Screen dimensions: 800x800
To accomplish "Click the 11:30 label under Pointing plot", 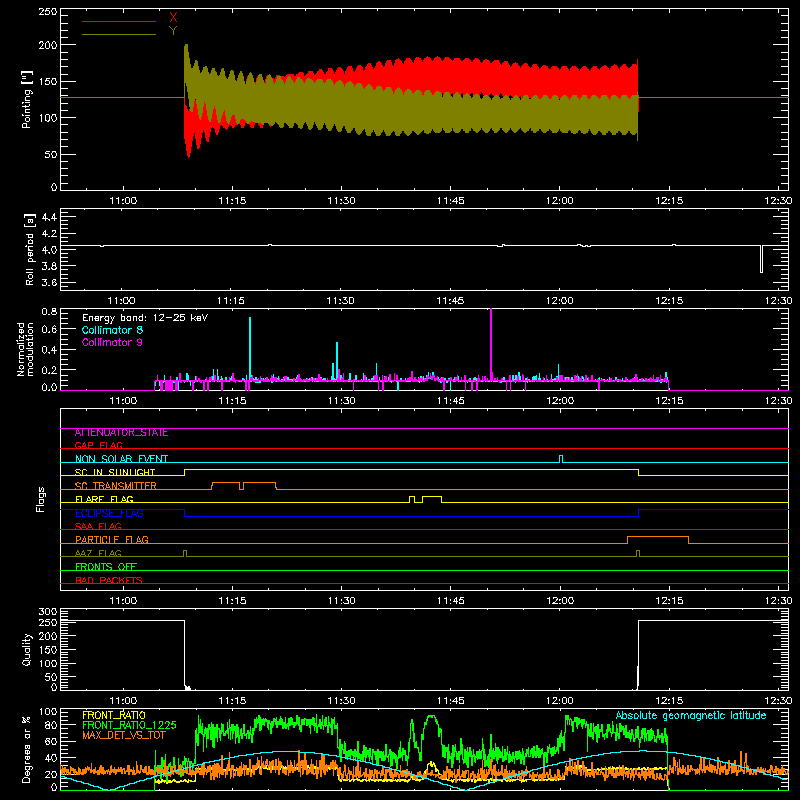I will (341, 201).
